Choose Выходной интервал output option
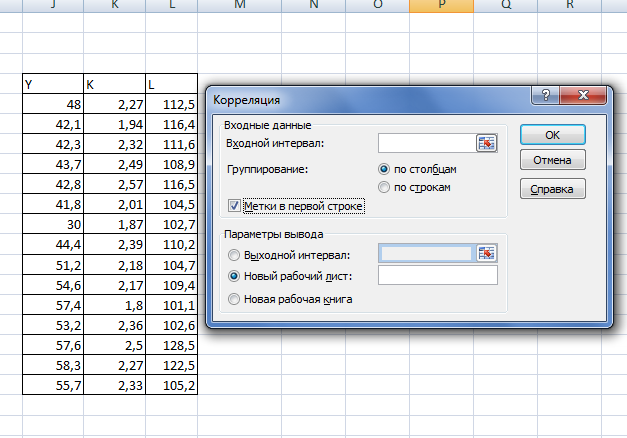627x438 pixels. pyautogui.click(x=235, y=255)
